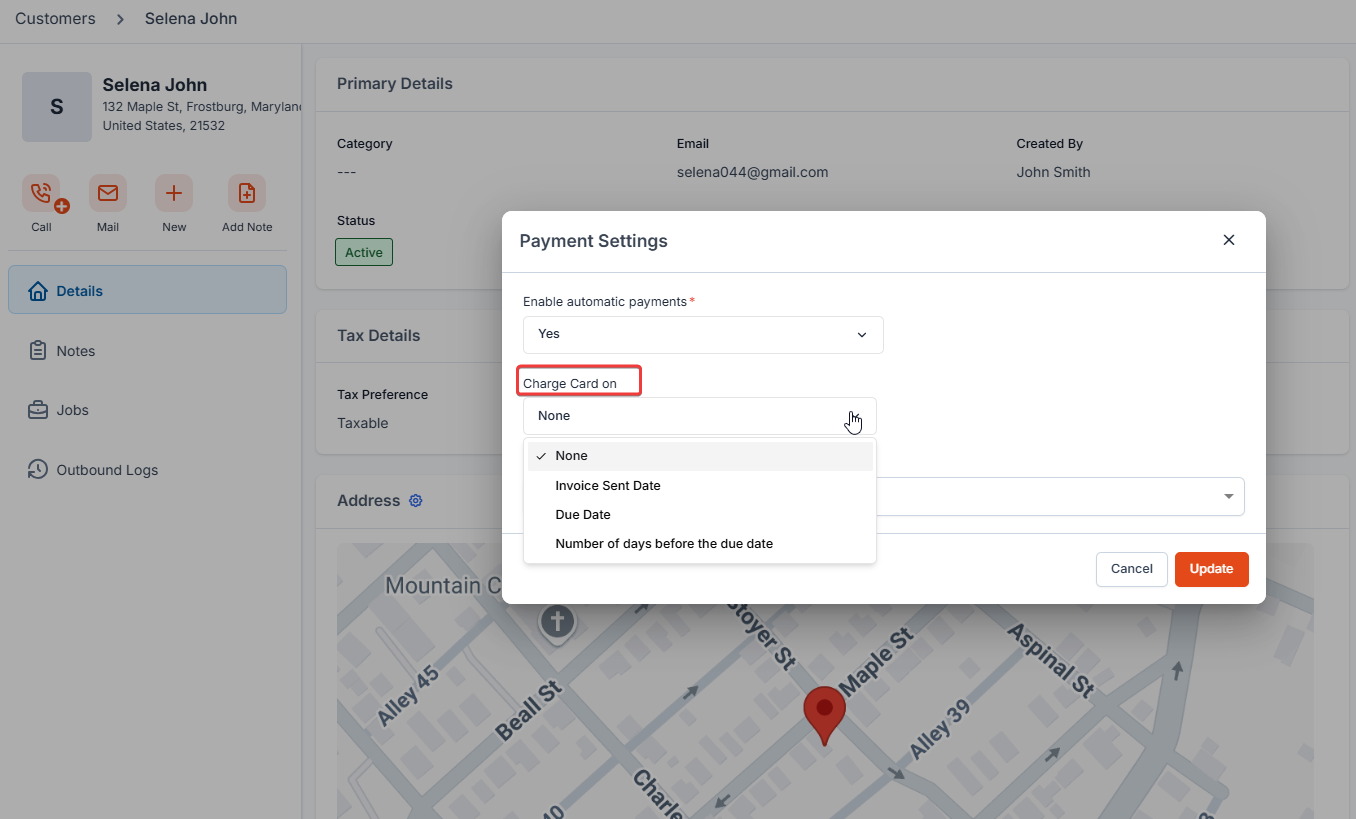Select Invoice Sent Date option

700,486
